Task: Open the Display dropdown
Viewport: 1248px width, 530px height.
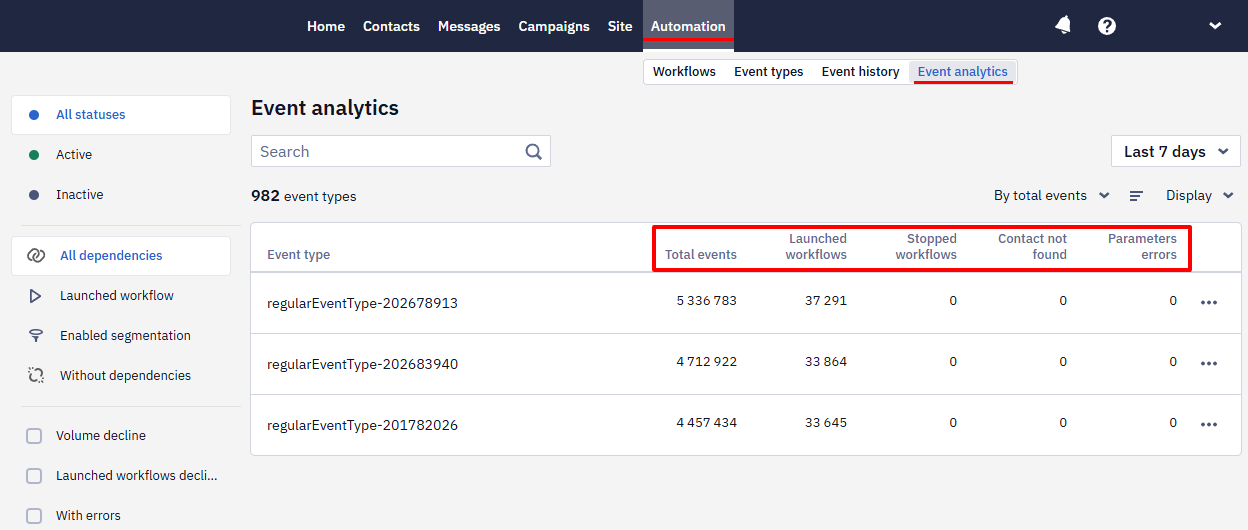Action: click(1200, 196)
